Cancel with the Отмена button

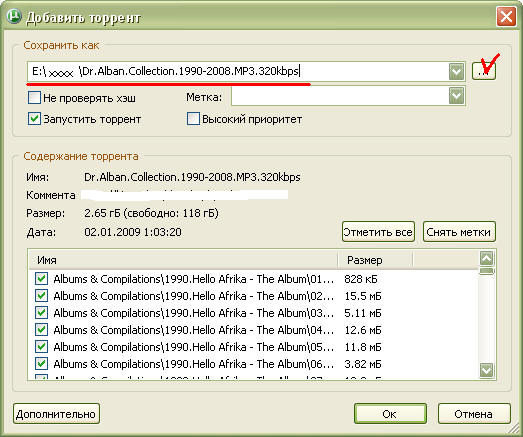(x=474, y=414)
